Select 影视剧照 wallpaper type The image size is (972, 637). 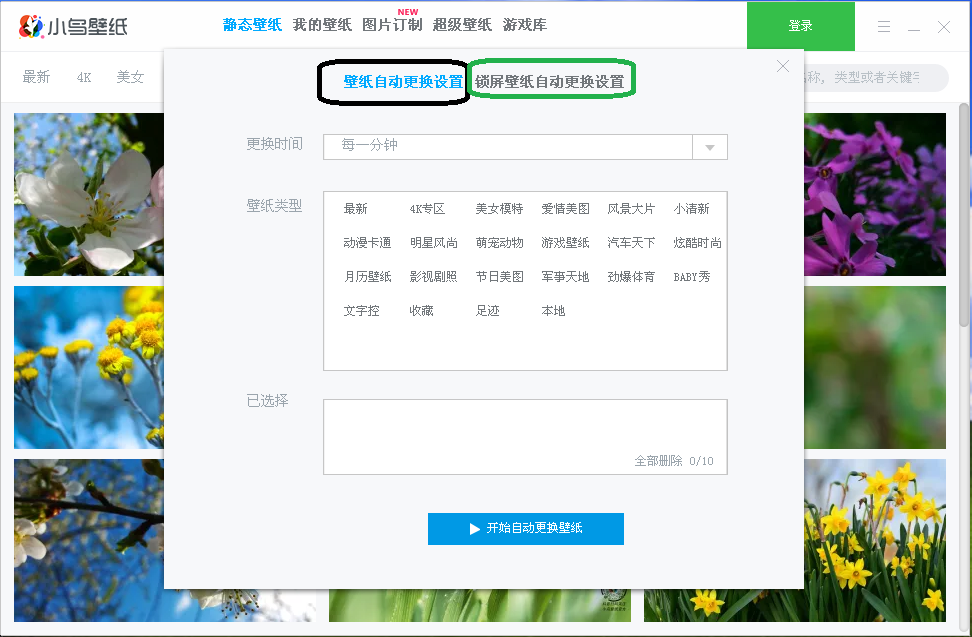(x=433, y=277)
